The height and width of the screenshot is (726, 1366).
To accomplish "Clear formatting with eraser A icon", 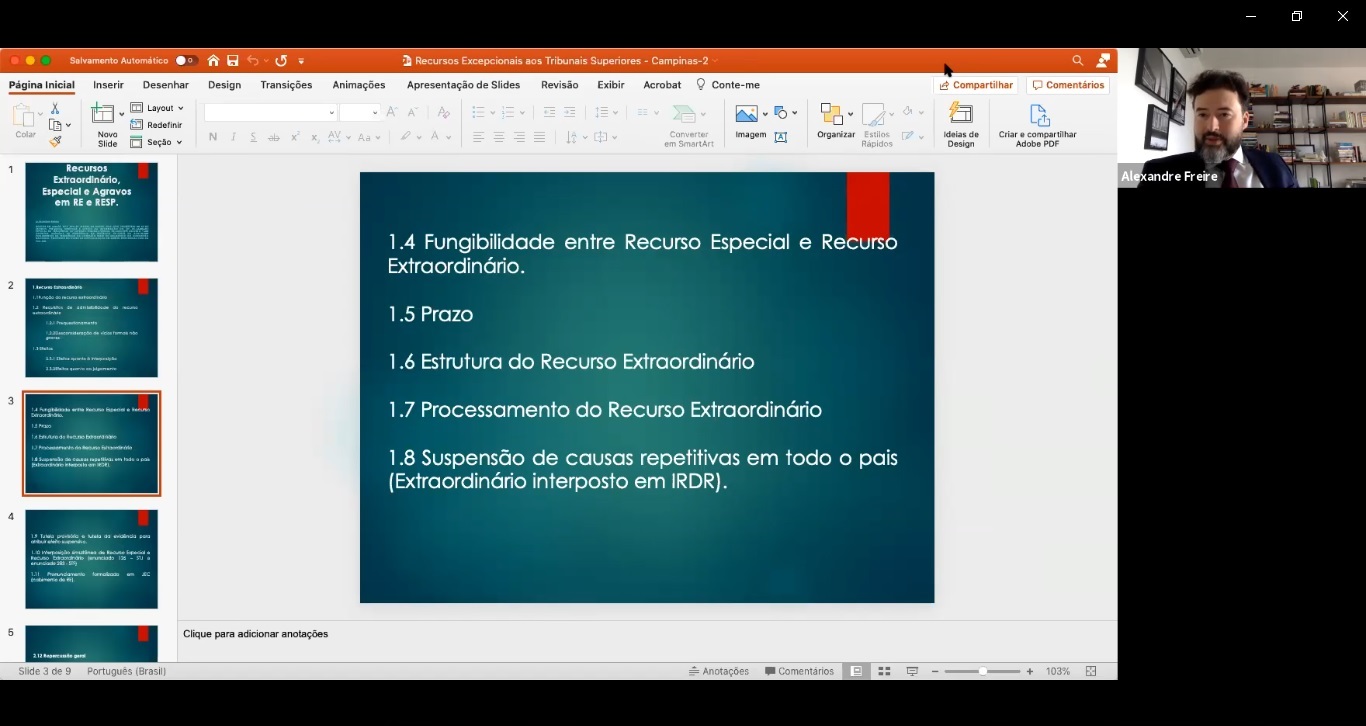I will [443, 112].
